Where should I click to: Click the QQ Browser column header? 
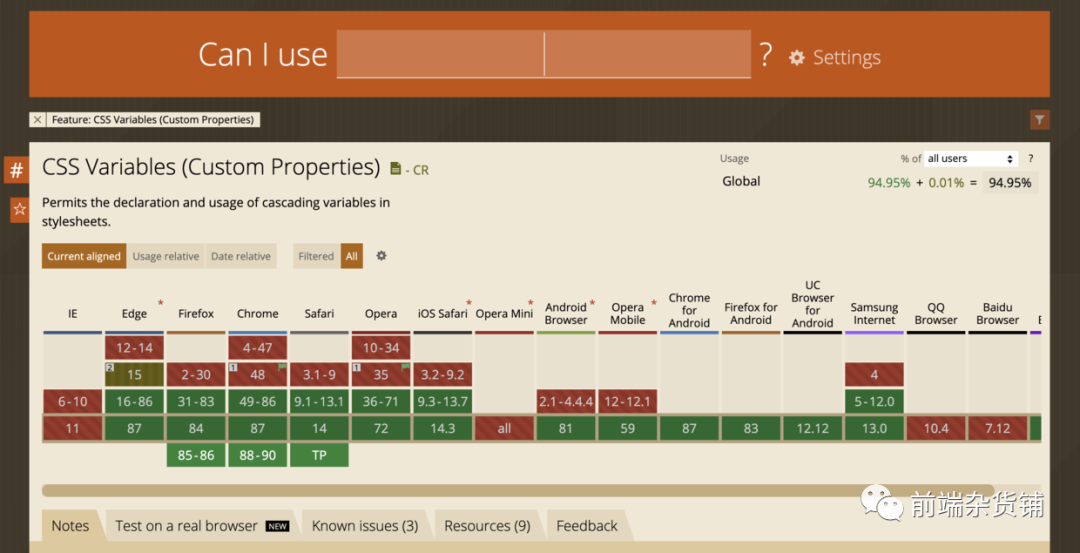(x=936, y=313)
